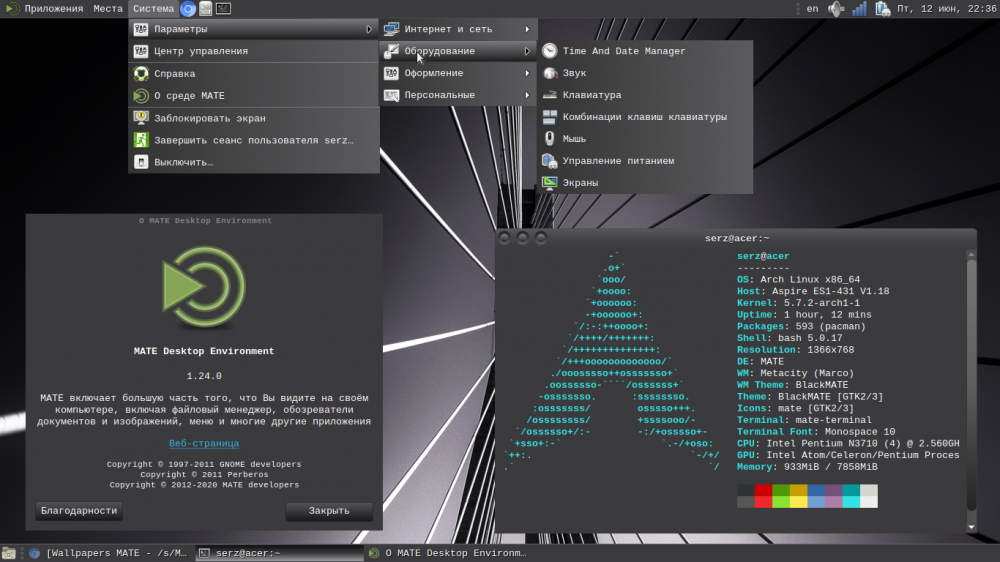Click the Kernel: 5.7.2-arch1-1 line
This screenshot has height=562, width=1000.
[x=798, y=303]
